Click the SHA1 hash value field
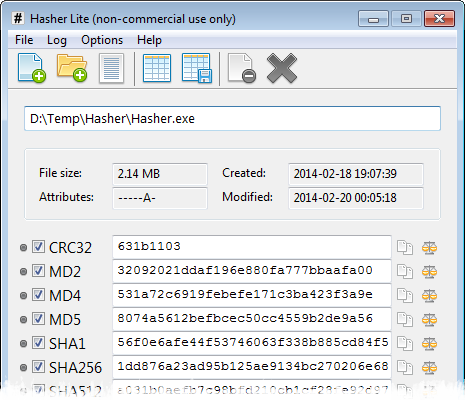 point(252,343)
